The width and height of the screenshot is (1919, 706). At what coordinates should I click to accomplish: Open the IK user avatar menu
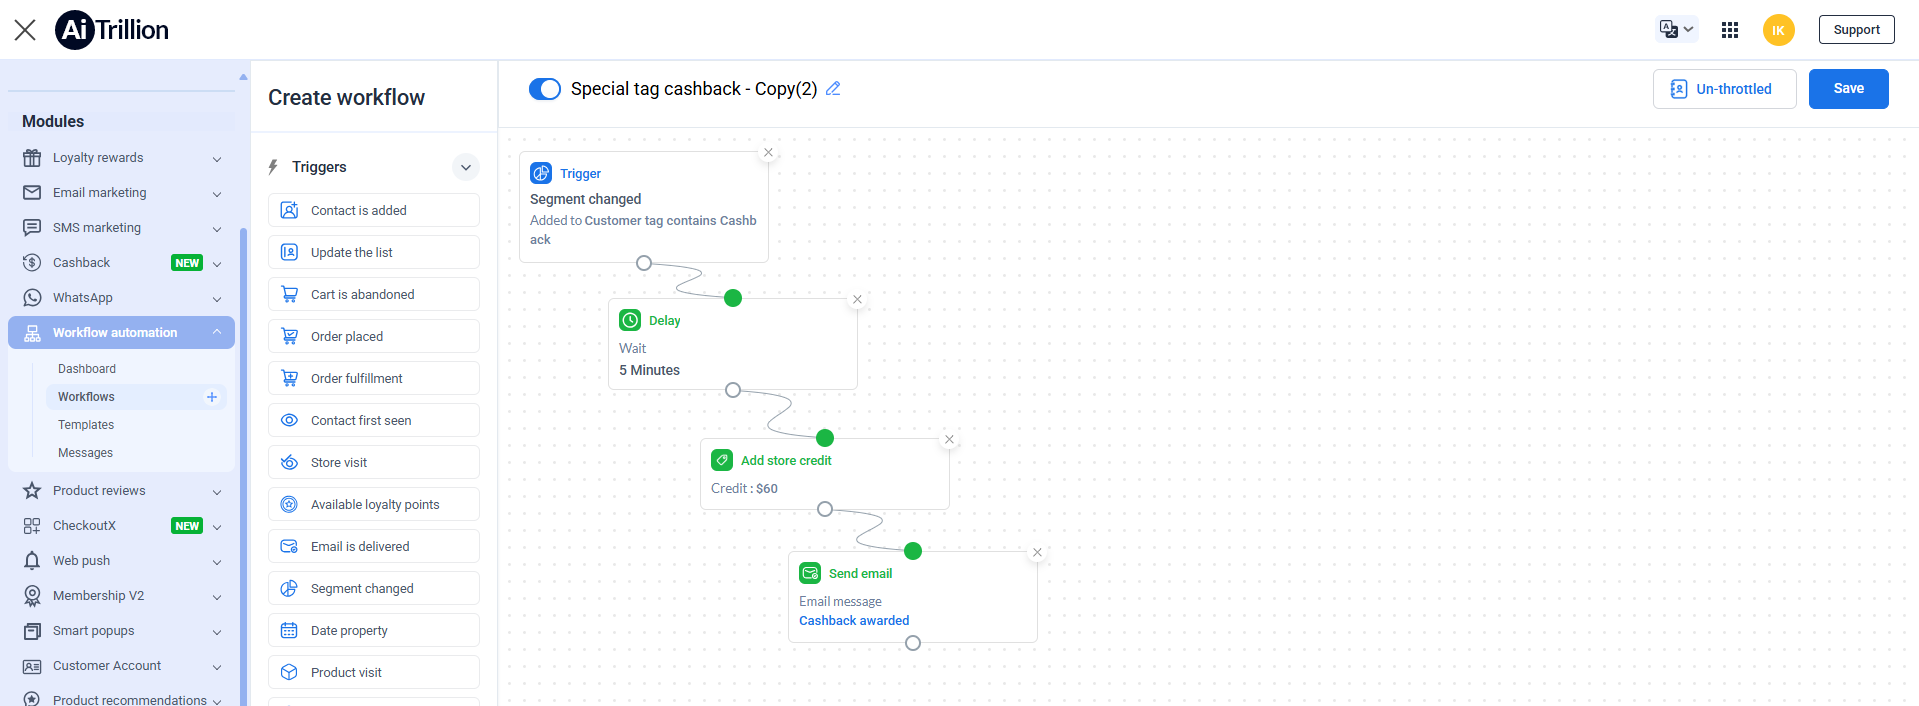pyautogui.click(x=1778, y=30)
